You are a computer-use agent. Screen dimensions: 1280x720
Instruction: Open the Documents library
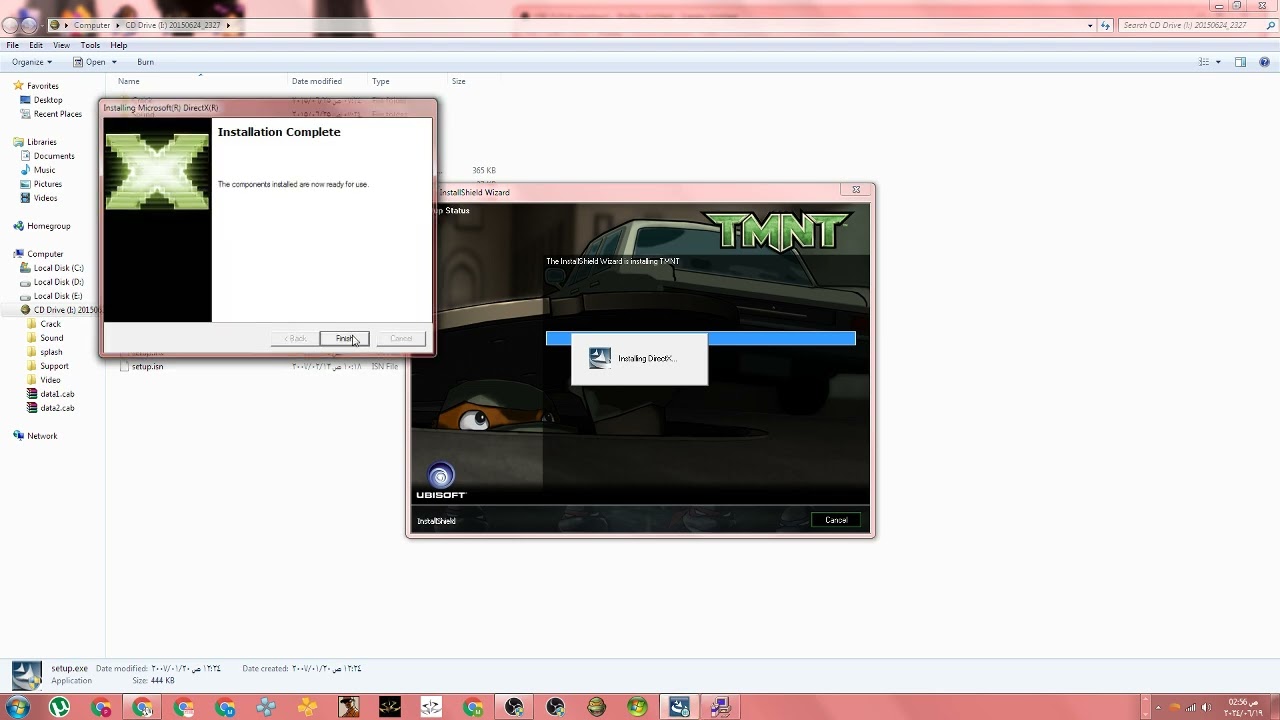(54, 156)
